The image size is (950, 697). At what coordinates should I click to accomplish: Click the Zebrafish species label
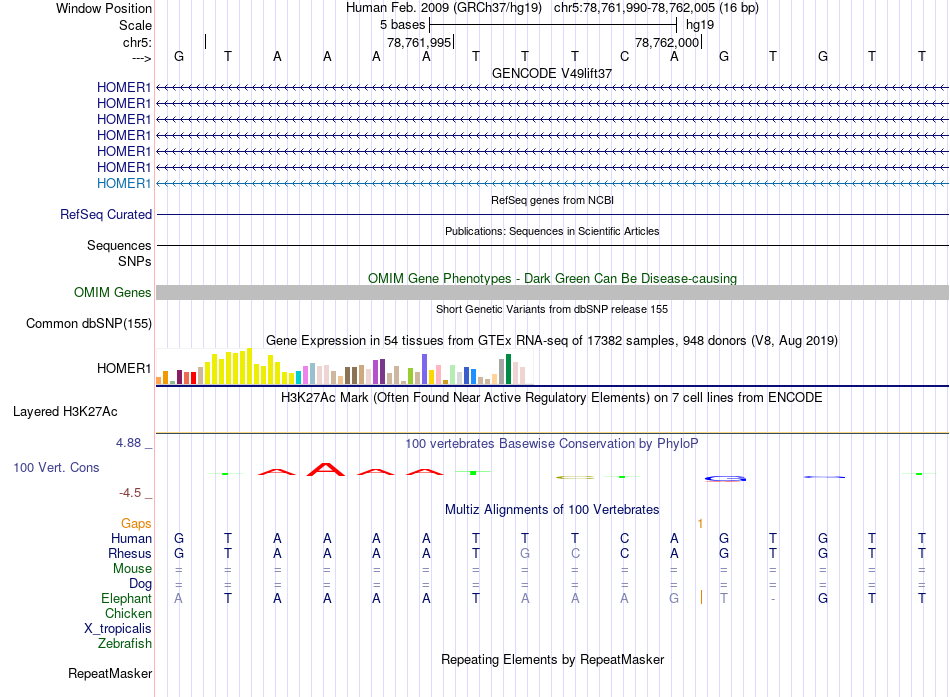125,643
